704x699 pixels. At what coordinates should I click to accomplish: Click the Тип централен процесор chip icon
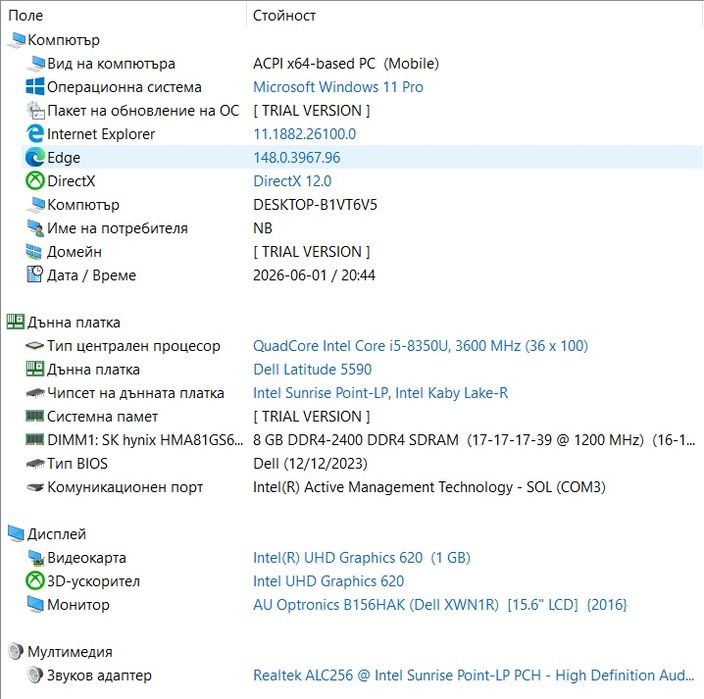tap(35, 346)
